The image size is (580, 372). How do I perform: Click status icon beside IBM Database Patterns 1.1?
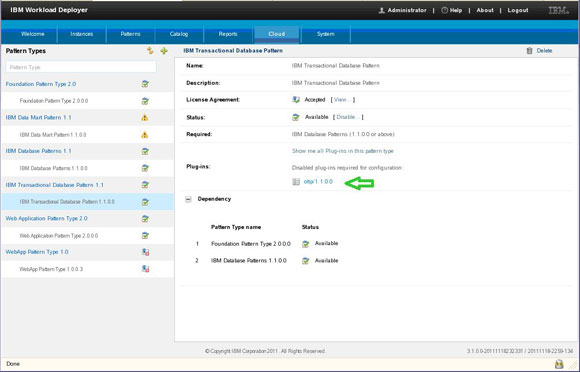145,151
